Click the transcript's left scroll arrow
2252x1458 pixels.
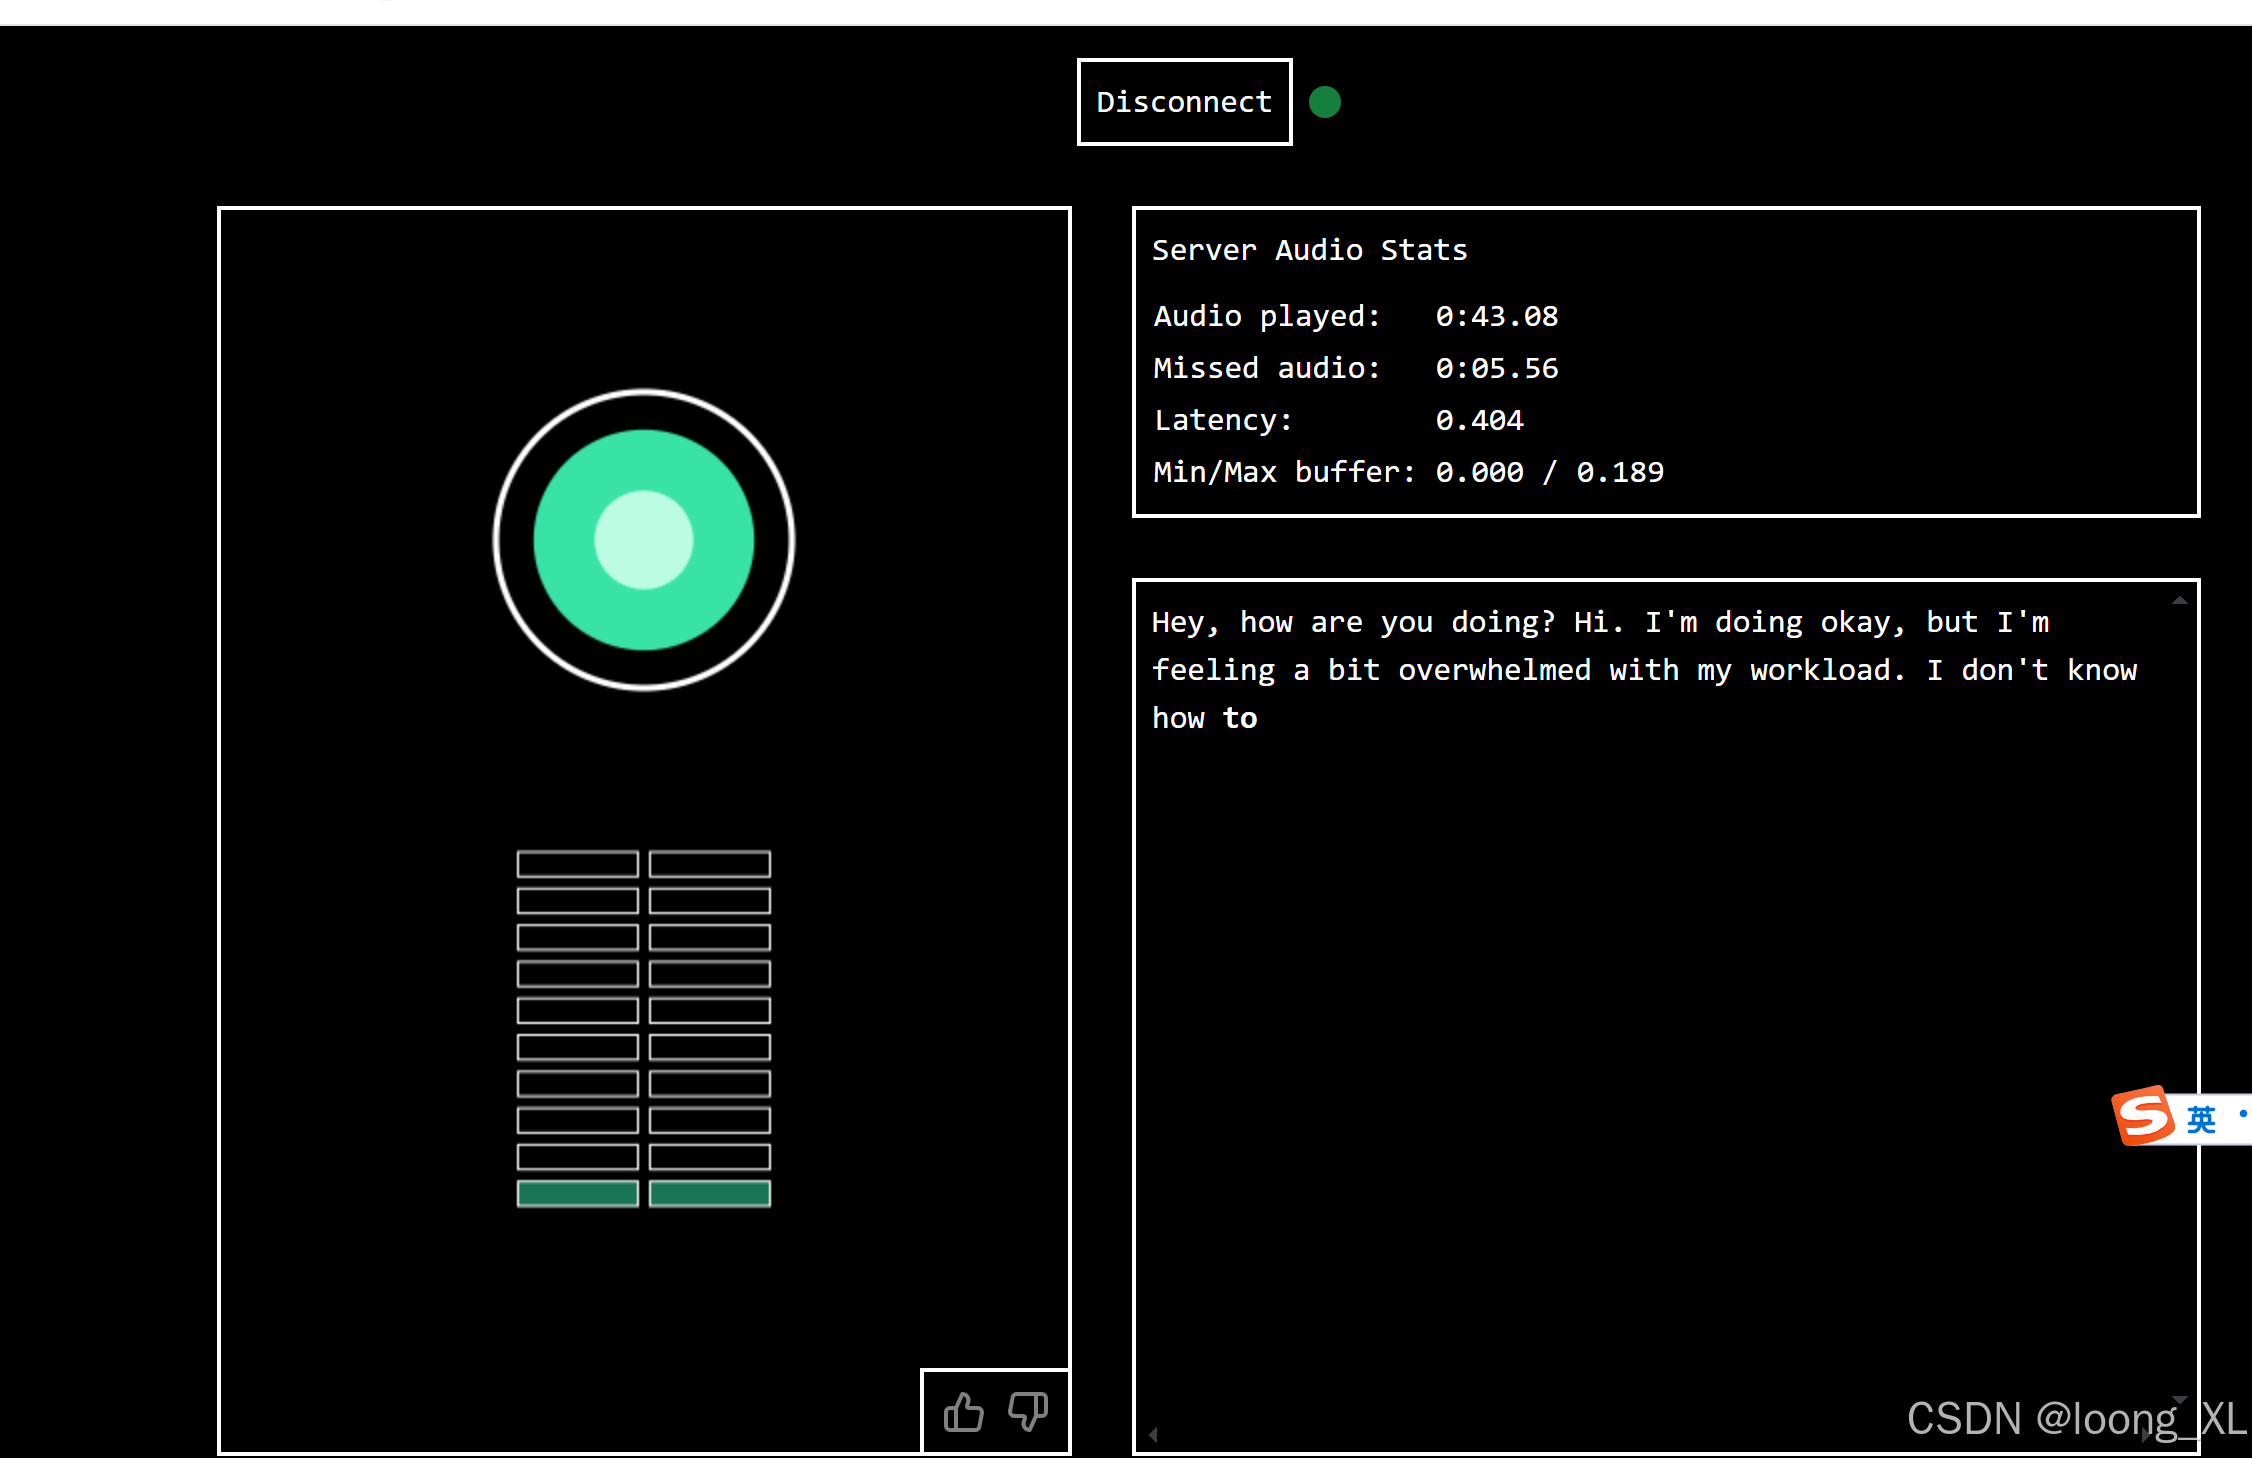click(1153, 1435)
